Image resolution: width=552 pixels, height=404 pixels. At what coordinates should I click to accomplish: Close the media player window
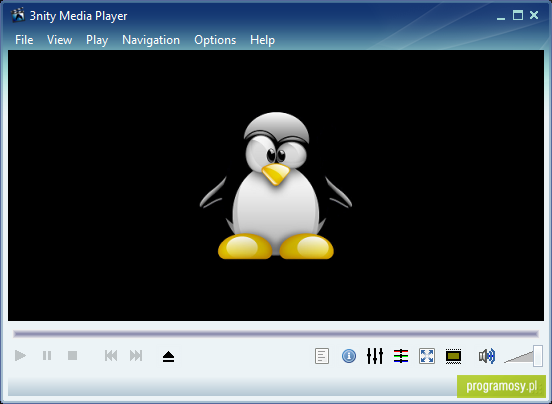(x=534, y=15)
